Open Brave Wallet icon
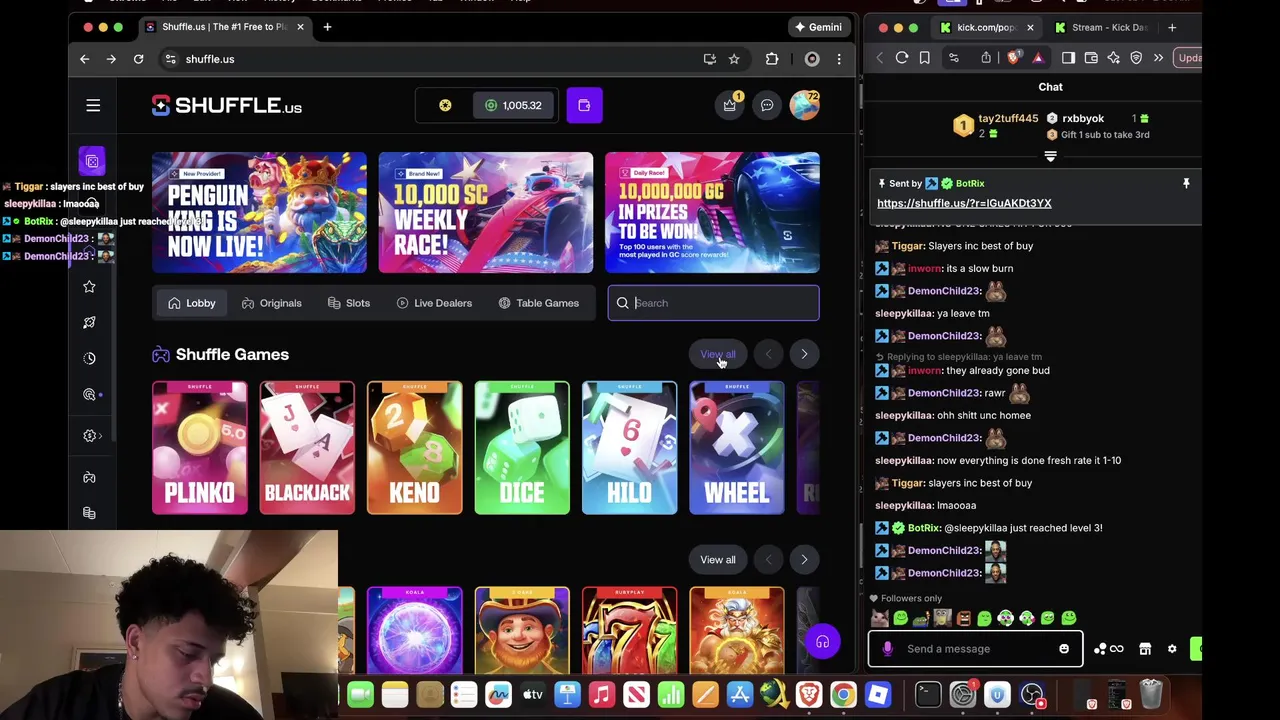This screenshot has height=720, width=1280. pyautogui.click(x=1091, y=58)
